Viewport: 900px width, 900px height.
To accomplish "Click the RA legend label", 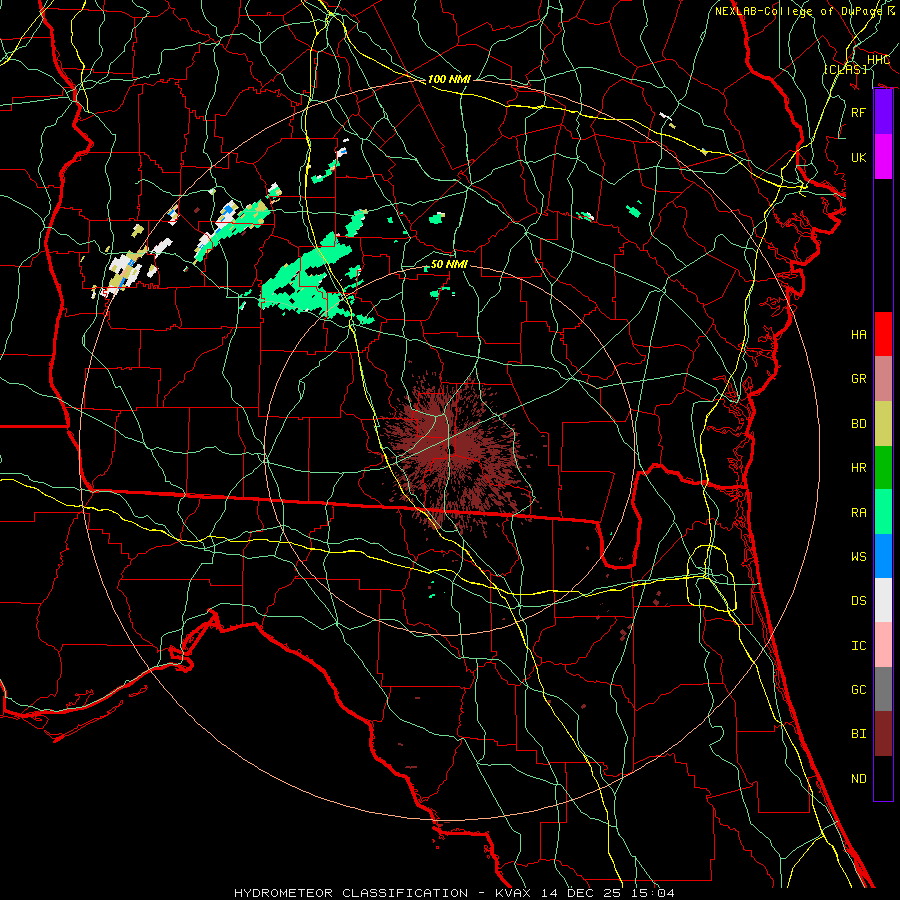I will pyautogui.click(x=858, y=513).
